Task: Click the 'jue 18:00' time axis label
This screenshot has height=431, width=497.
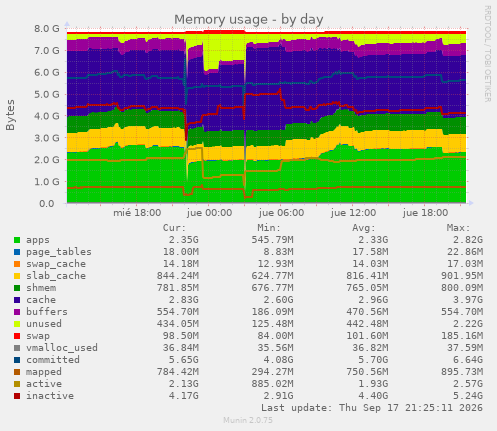Action: 425,213
